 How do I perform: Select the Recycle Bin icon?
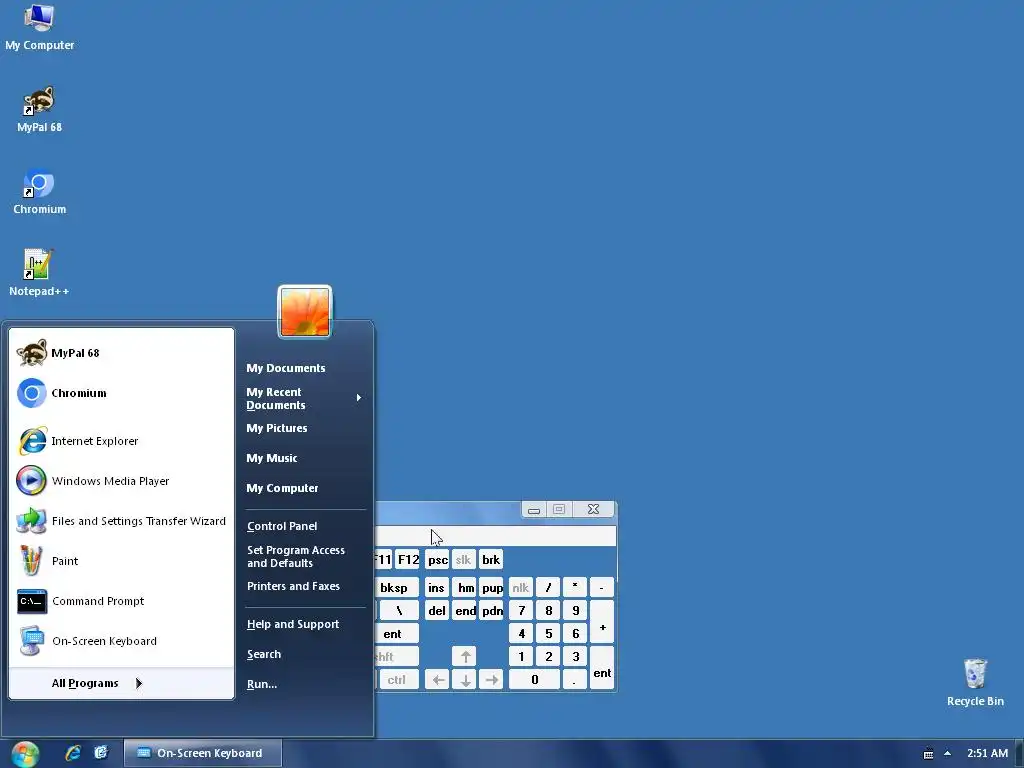pyautogui.click(x=975, y=683)
